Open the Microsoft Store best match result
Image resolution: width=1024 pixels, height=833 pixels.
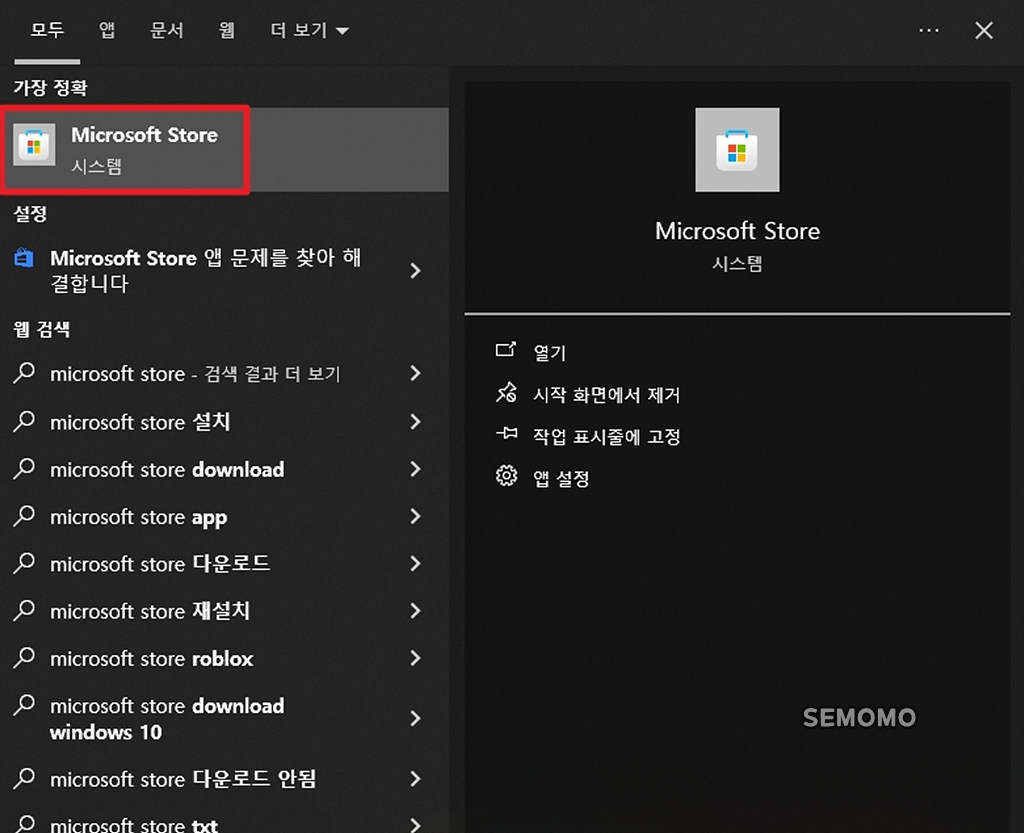tap(224, 149)
